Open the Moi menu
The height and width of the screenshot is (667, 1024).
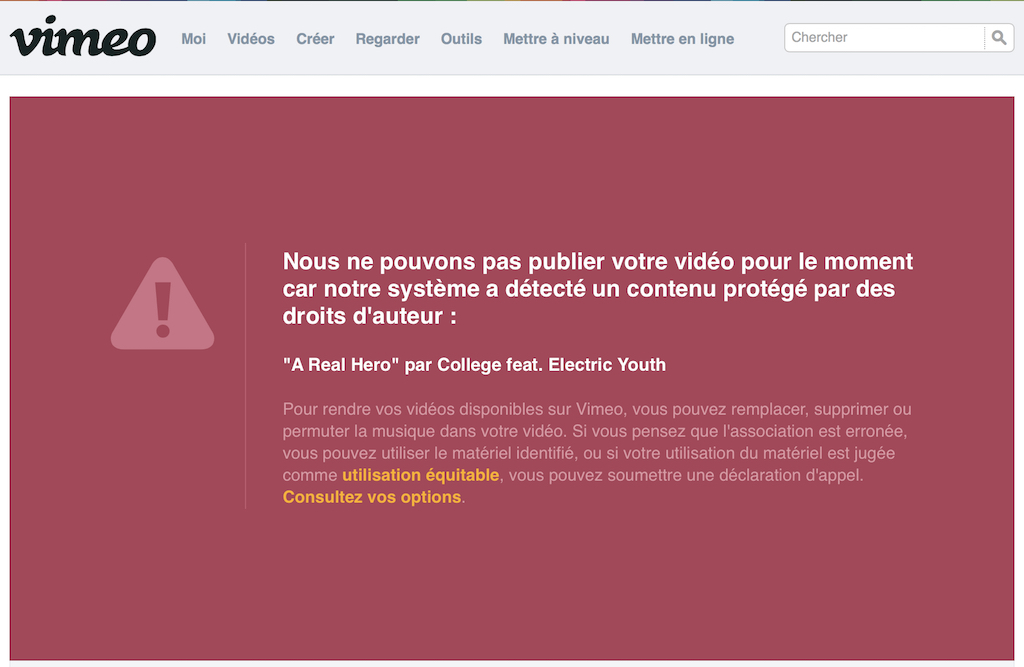193,39
